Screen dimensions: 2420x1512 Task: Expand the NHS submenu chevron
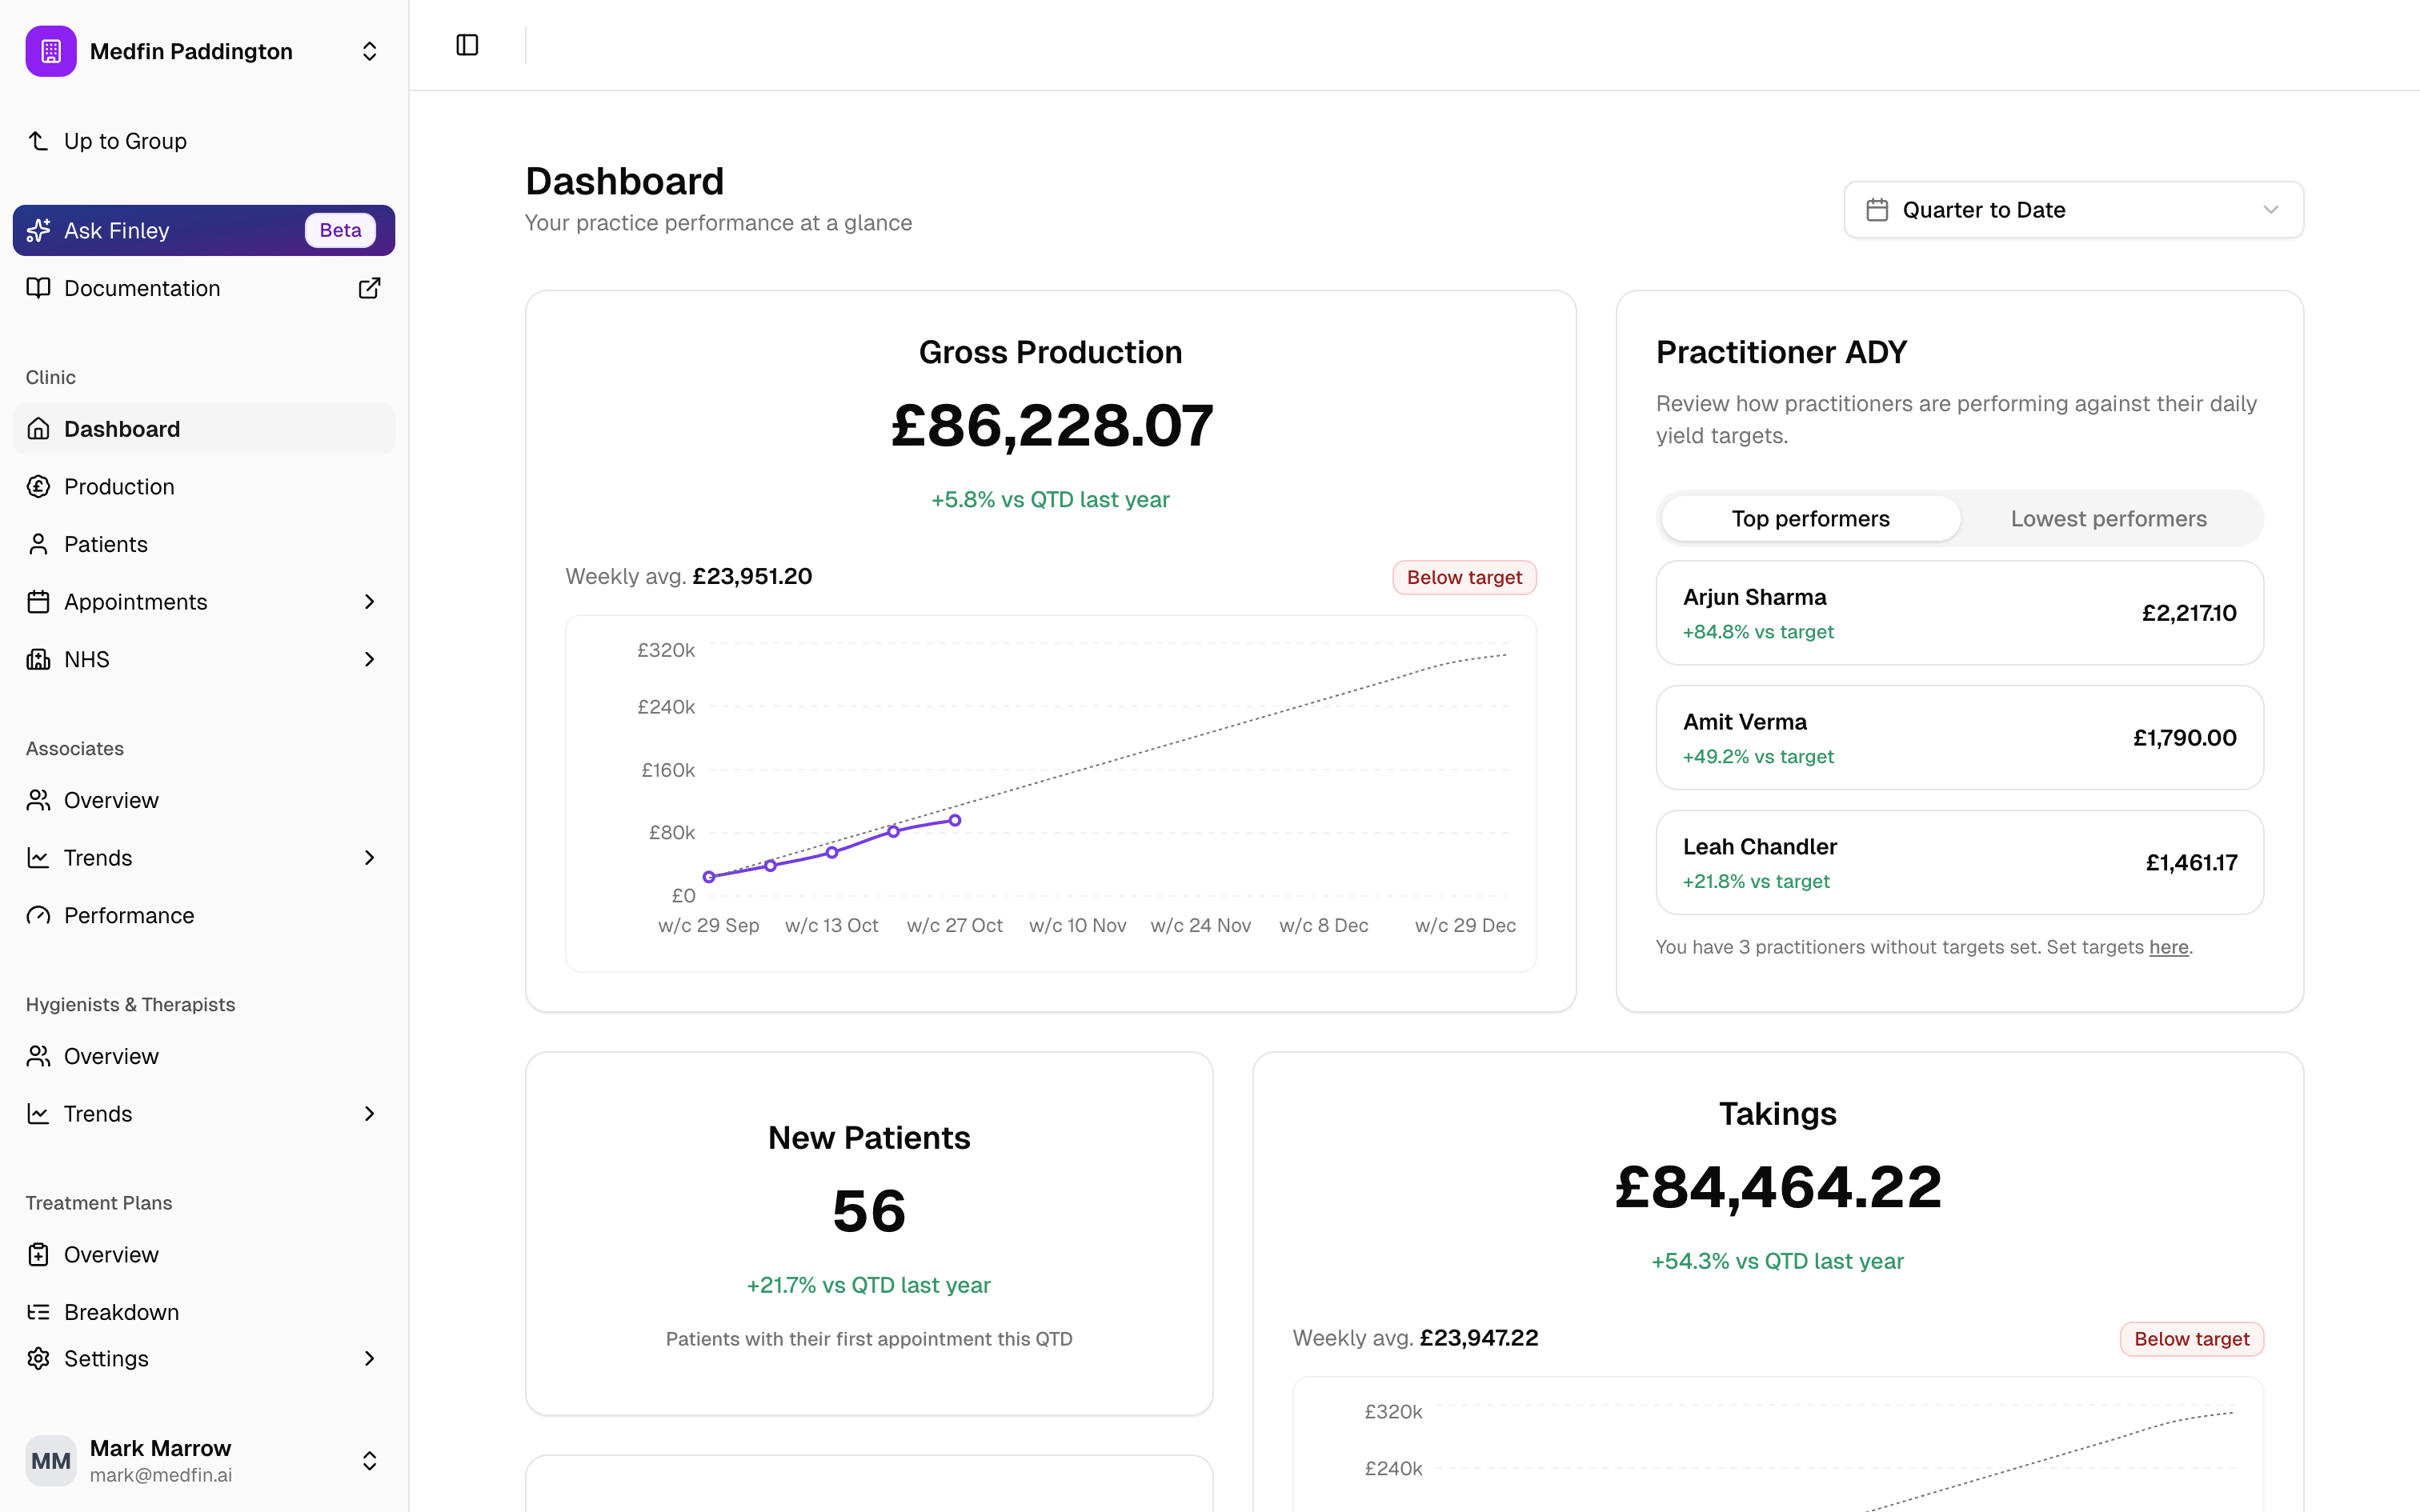pyautogui.click(x=369, y=659)
